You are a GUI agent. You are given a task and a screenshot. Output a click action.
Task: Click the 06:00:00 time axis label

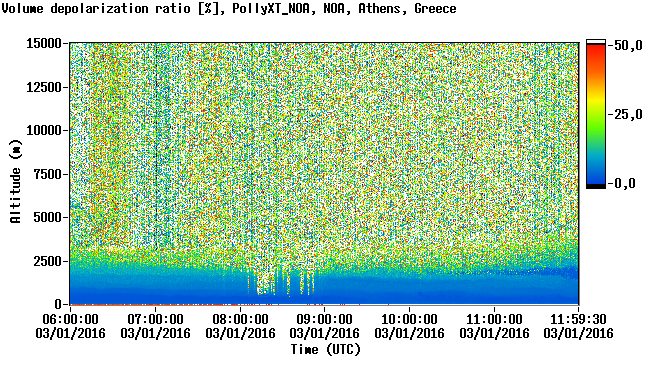[x=70, y=319]
